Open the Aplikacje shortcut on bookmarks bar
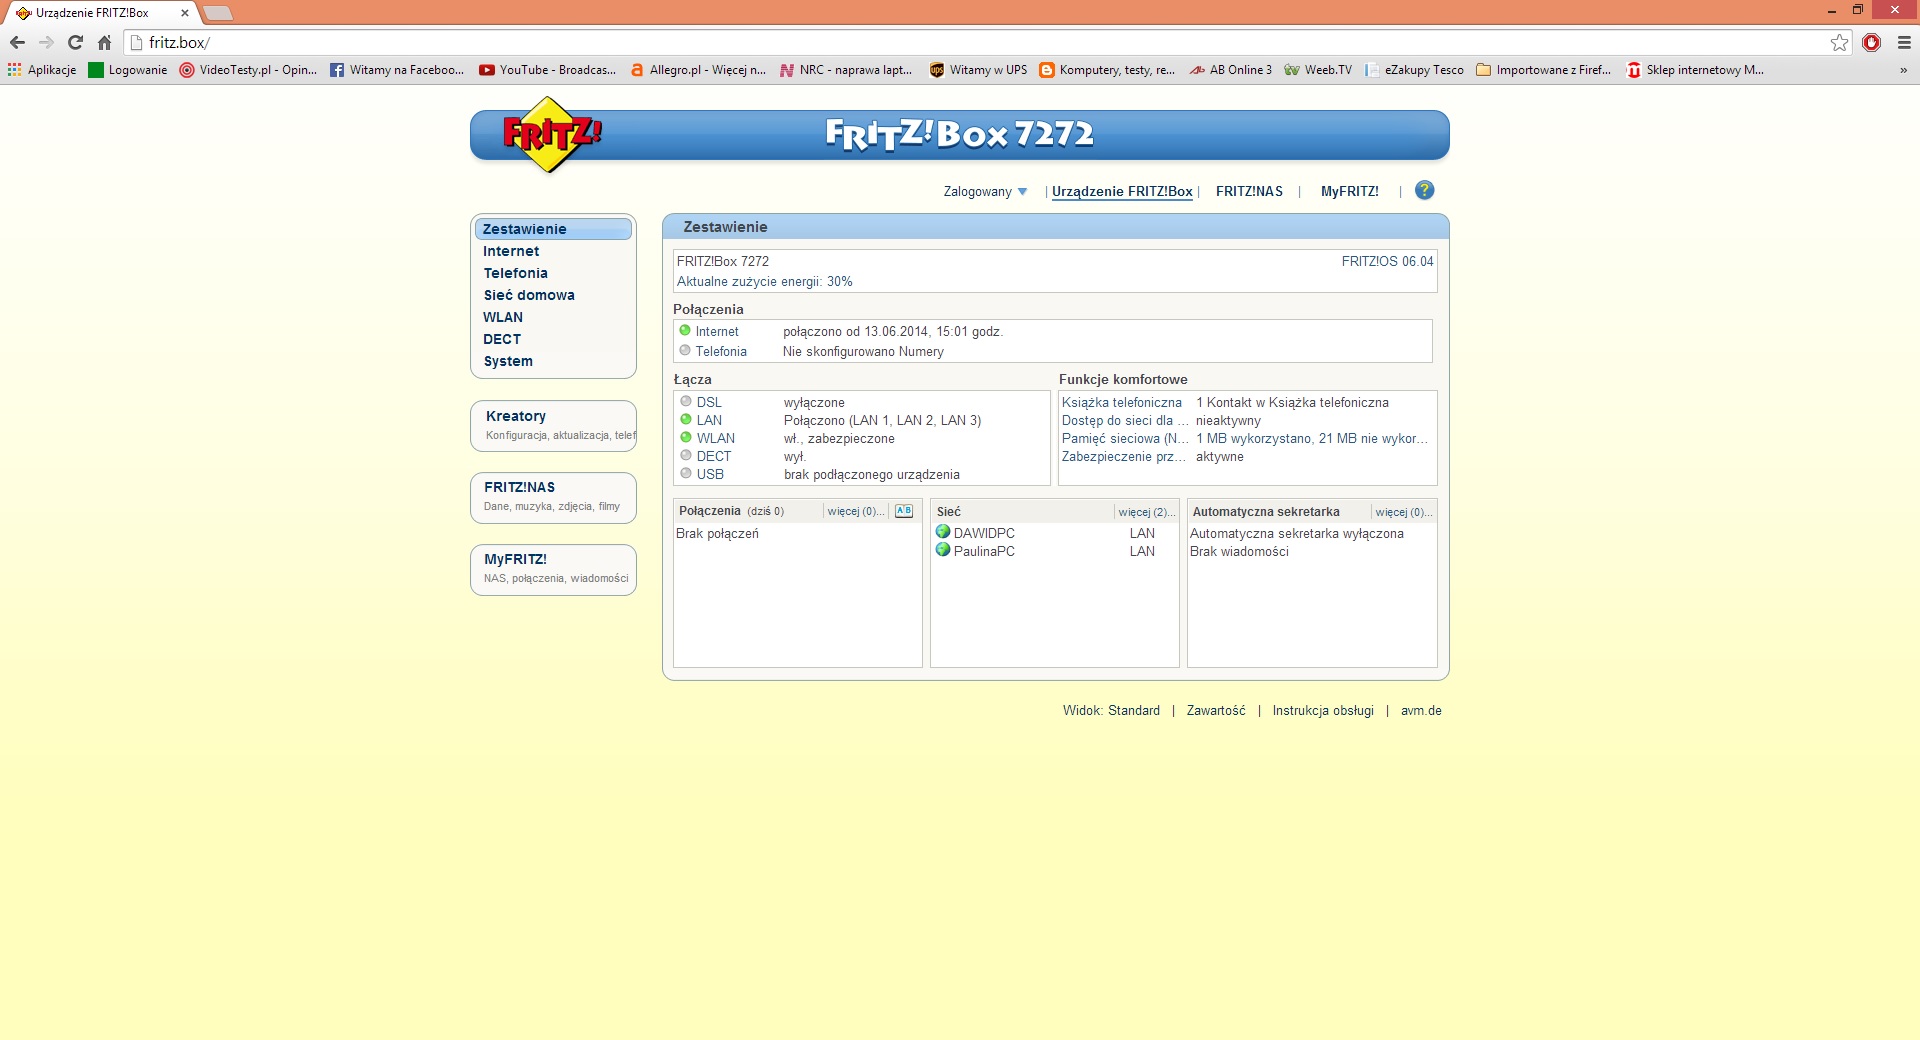Image resolution: width=1920 pixels, height=1040 pixels. [x=40, y=70]
